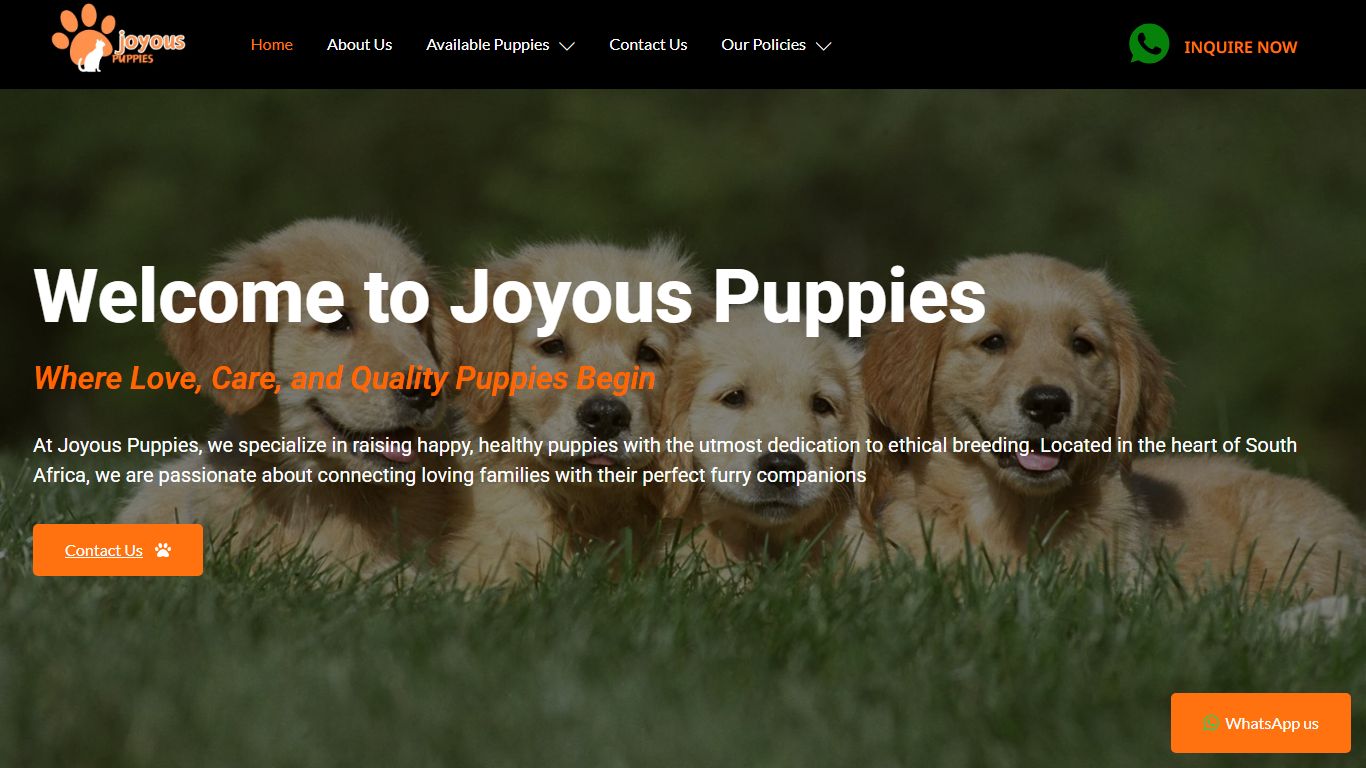Click the INQUIRE NOW link
Viewport: 1366px width, 768px height.
coord(1240,47)
